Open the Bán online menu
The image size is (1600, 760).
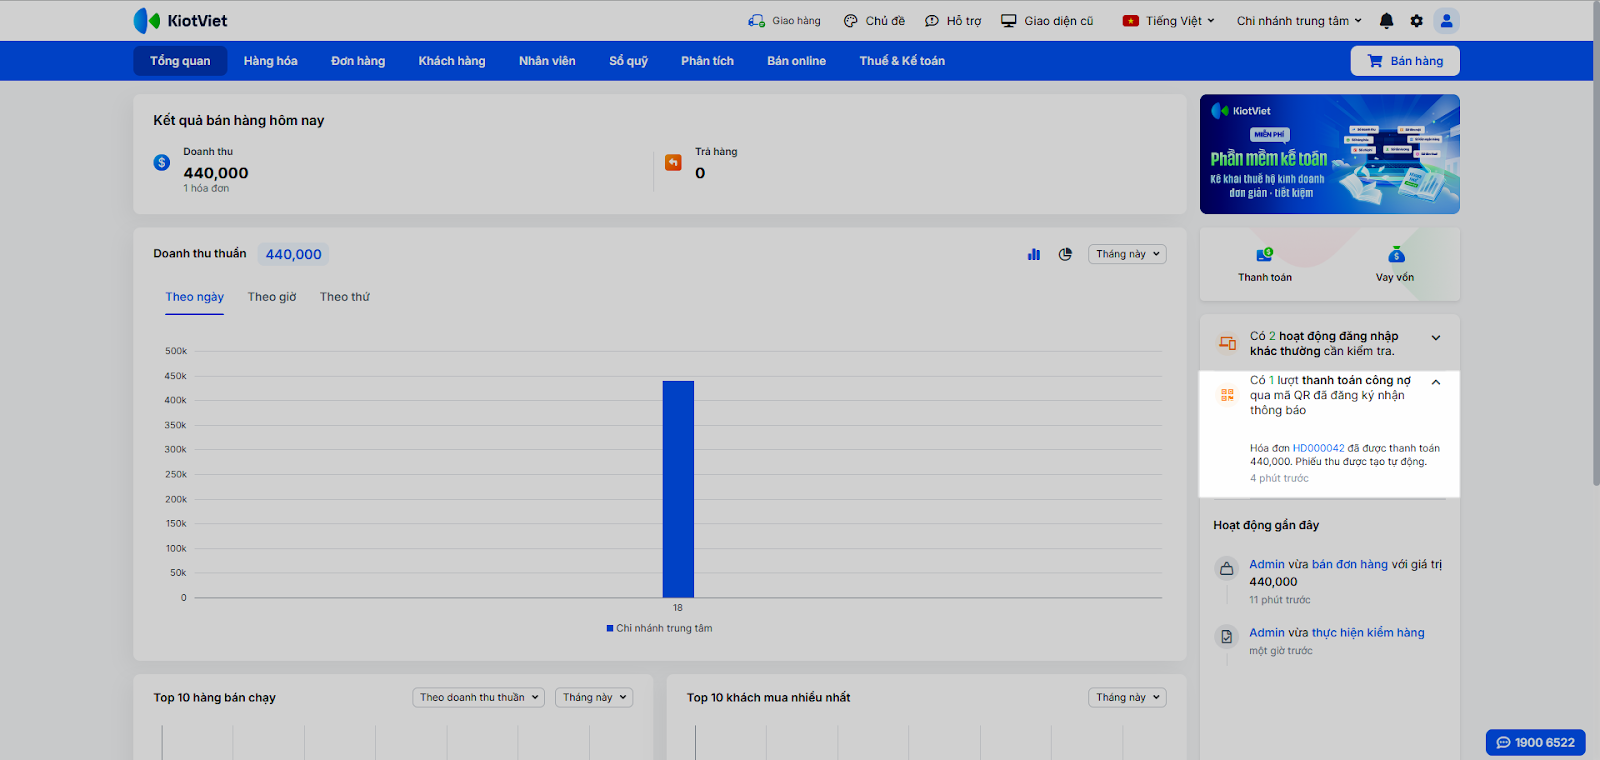[797, 61]
